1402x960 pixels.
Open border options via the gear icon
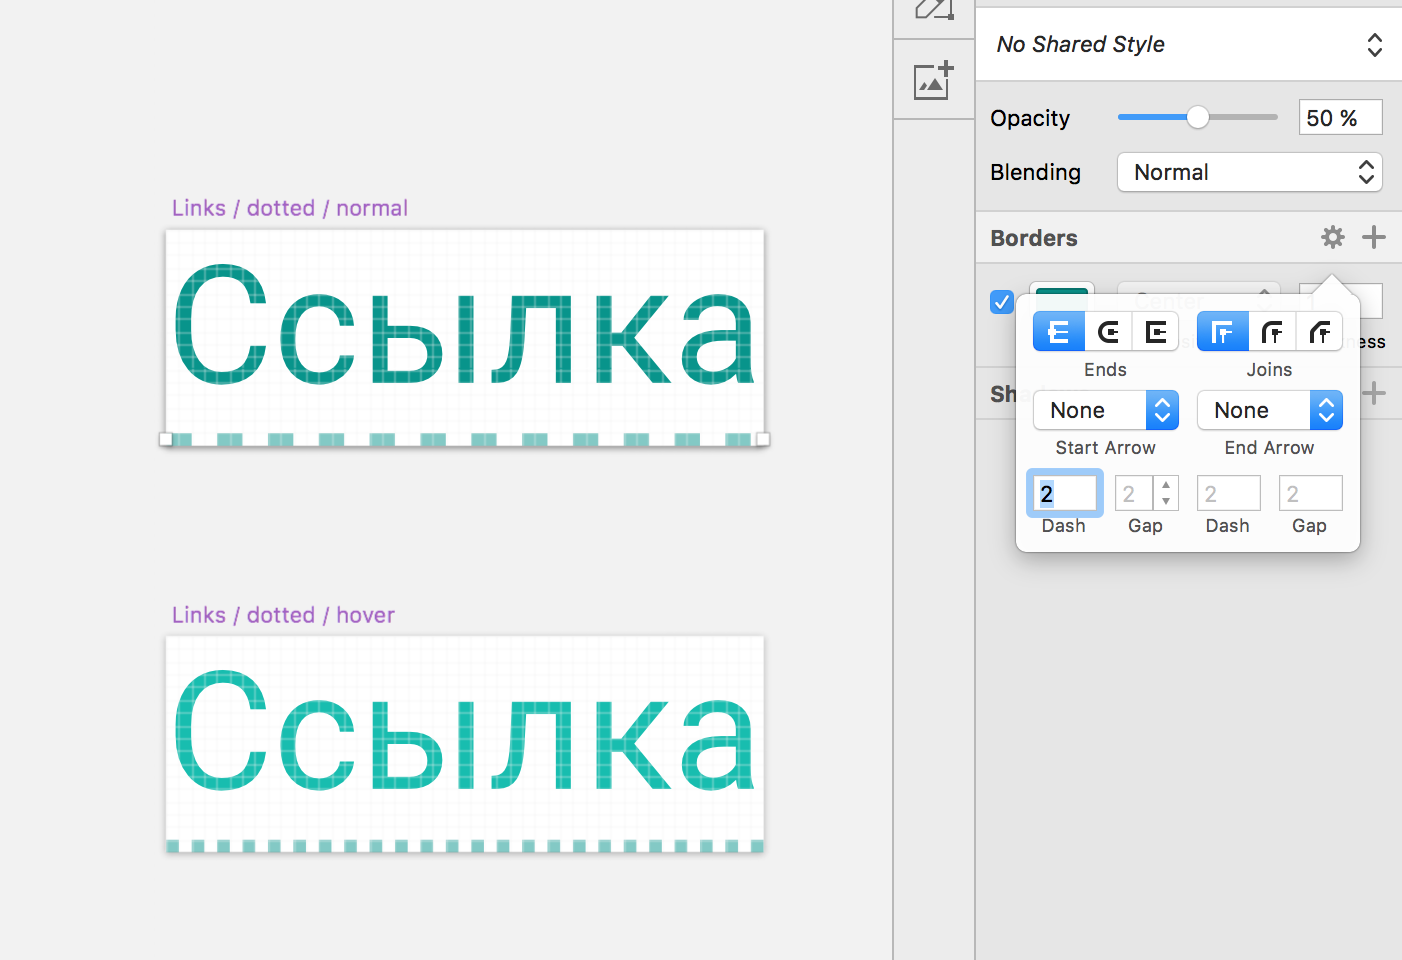[1332, 237]
